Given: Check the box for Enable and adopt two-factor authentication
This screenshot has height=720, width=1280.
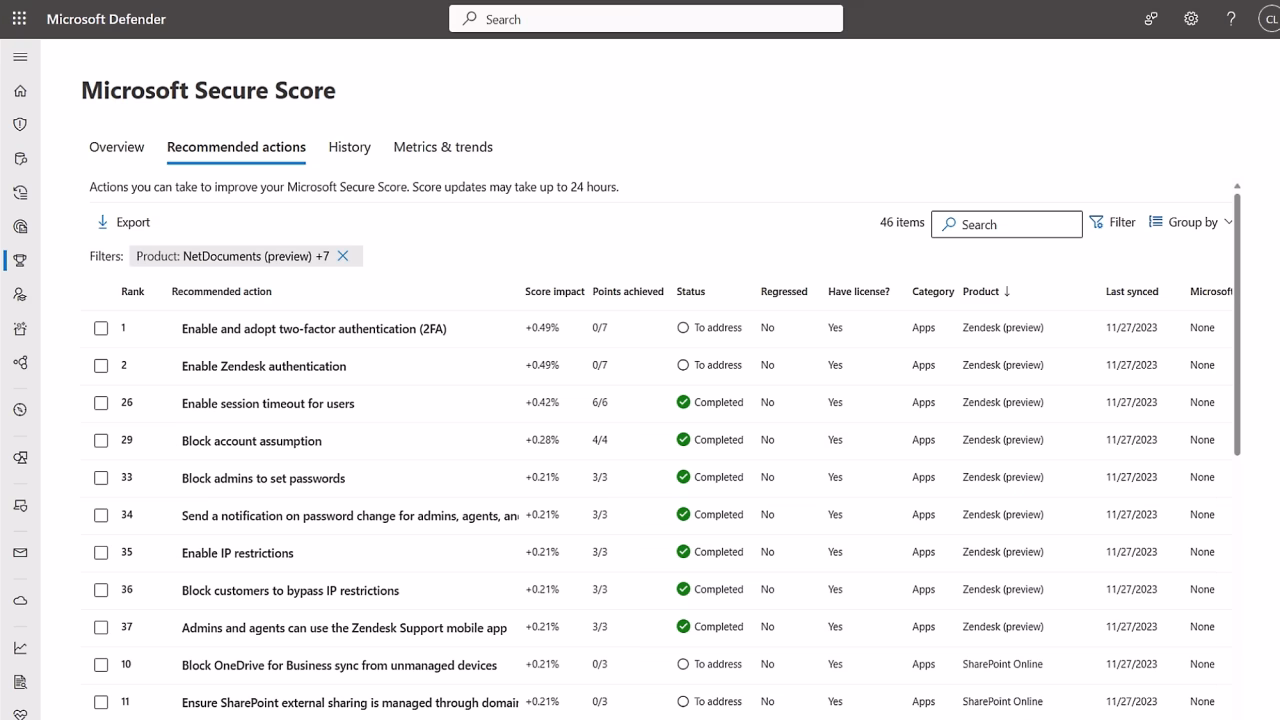Looking at the screenshot, I should (101, 328).
